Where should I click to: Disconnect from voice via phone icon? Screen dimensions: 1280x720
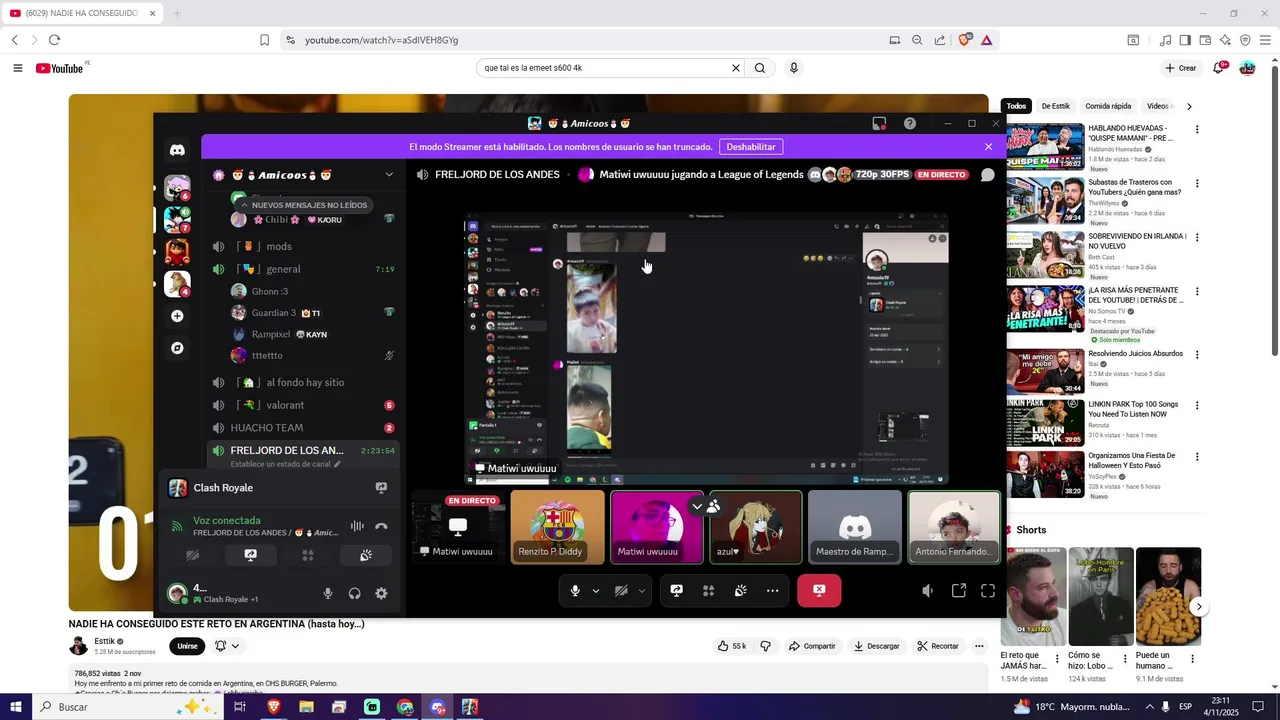[x=381, y=526]
